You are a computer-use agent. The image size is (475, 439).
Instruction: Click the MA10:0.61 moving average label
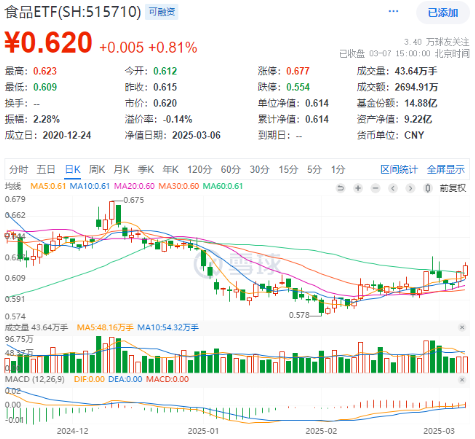[90, 186]
